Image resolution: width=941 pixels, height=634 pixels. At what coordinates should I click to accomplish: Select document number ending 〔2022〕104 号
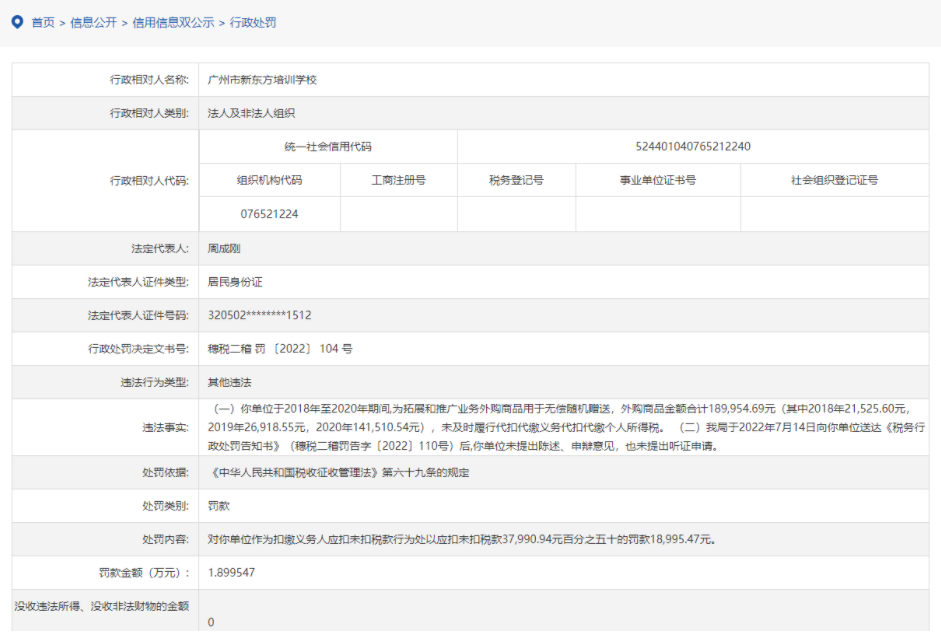click(280, 349)
